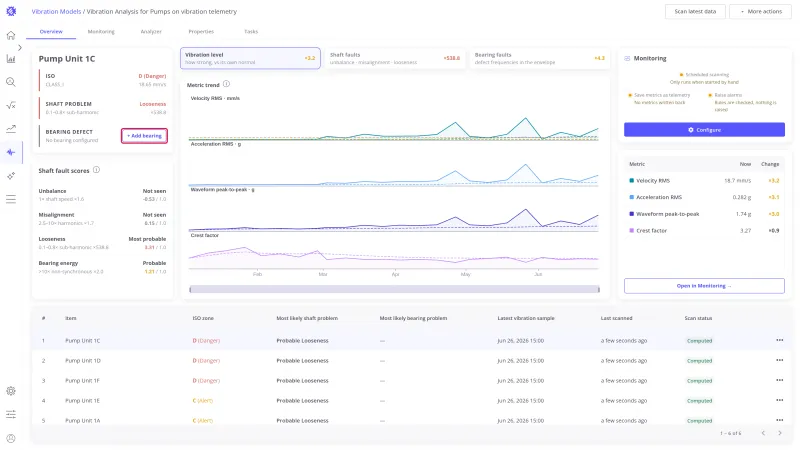Open the sliders preferences sidebar icon
Screen dimensions: 800x450
pyautogui.click(x=11, y=414)
